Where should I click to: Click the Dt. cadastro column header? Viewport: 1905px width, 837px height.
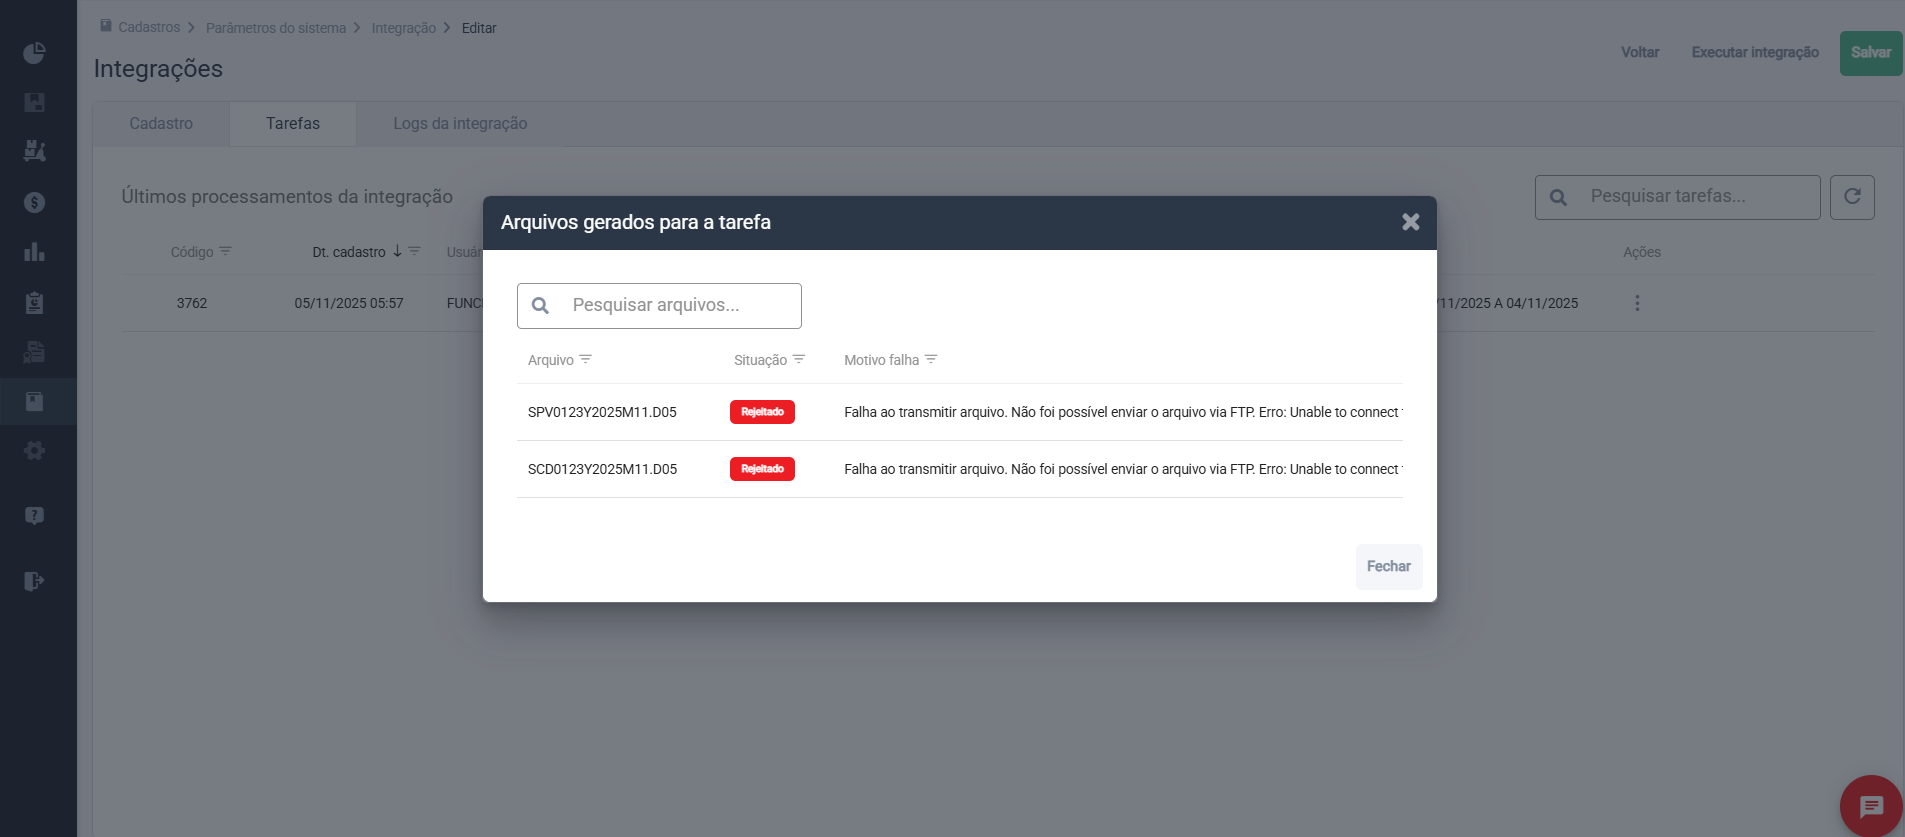click(349, 252)
